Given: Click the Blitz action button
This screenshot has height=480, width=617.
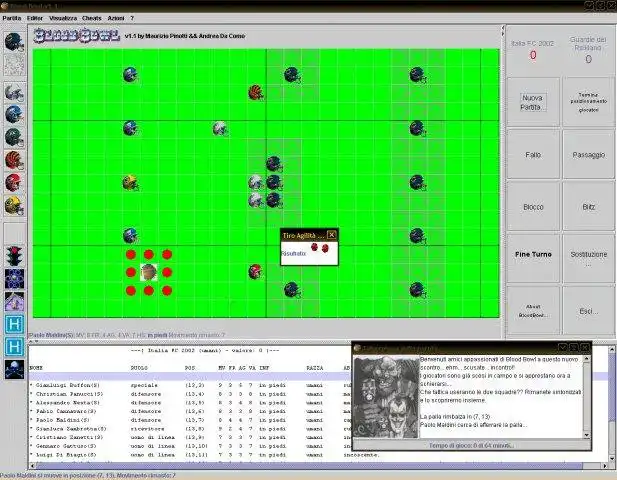Looking at the screenshot, I should pyautogui.click(x=589, y=207).
